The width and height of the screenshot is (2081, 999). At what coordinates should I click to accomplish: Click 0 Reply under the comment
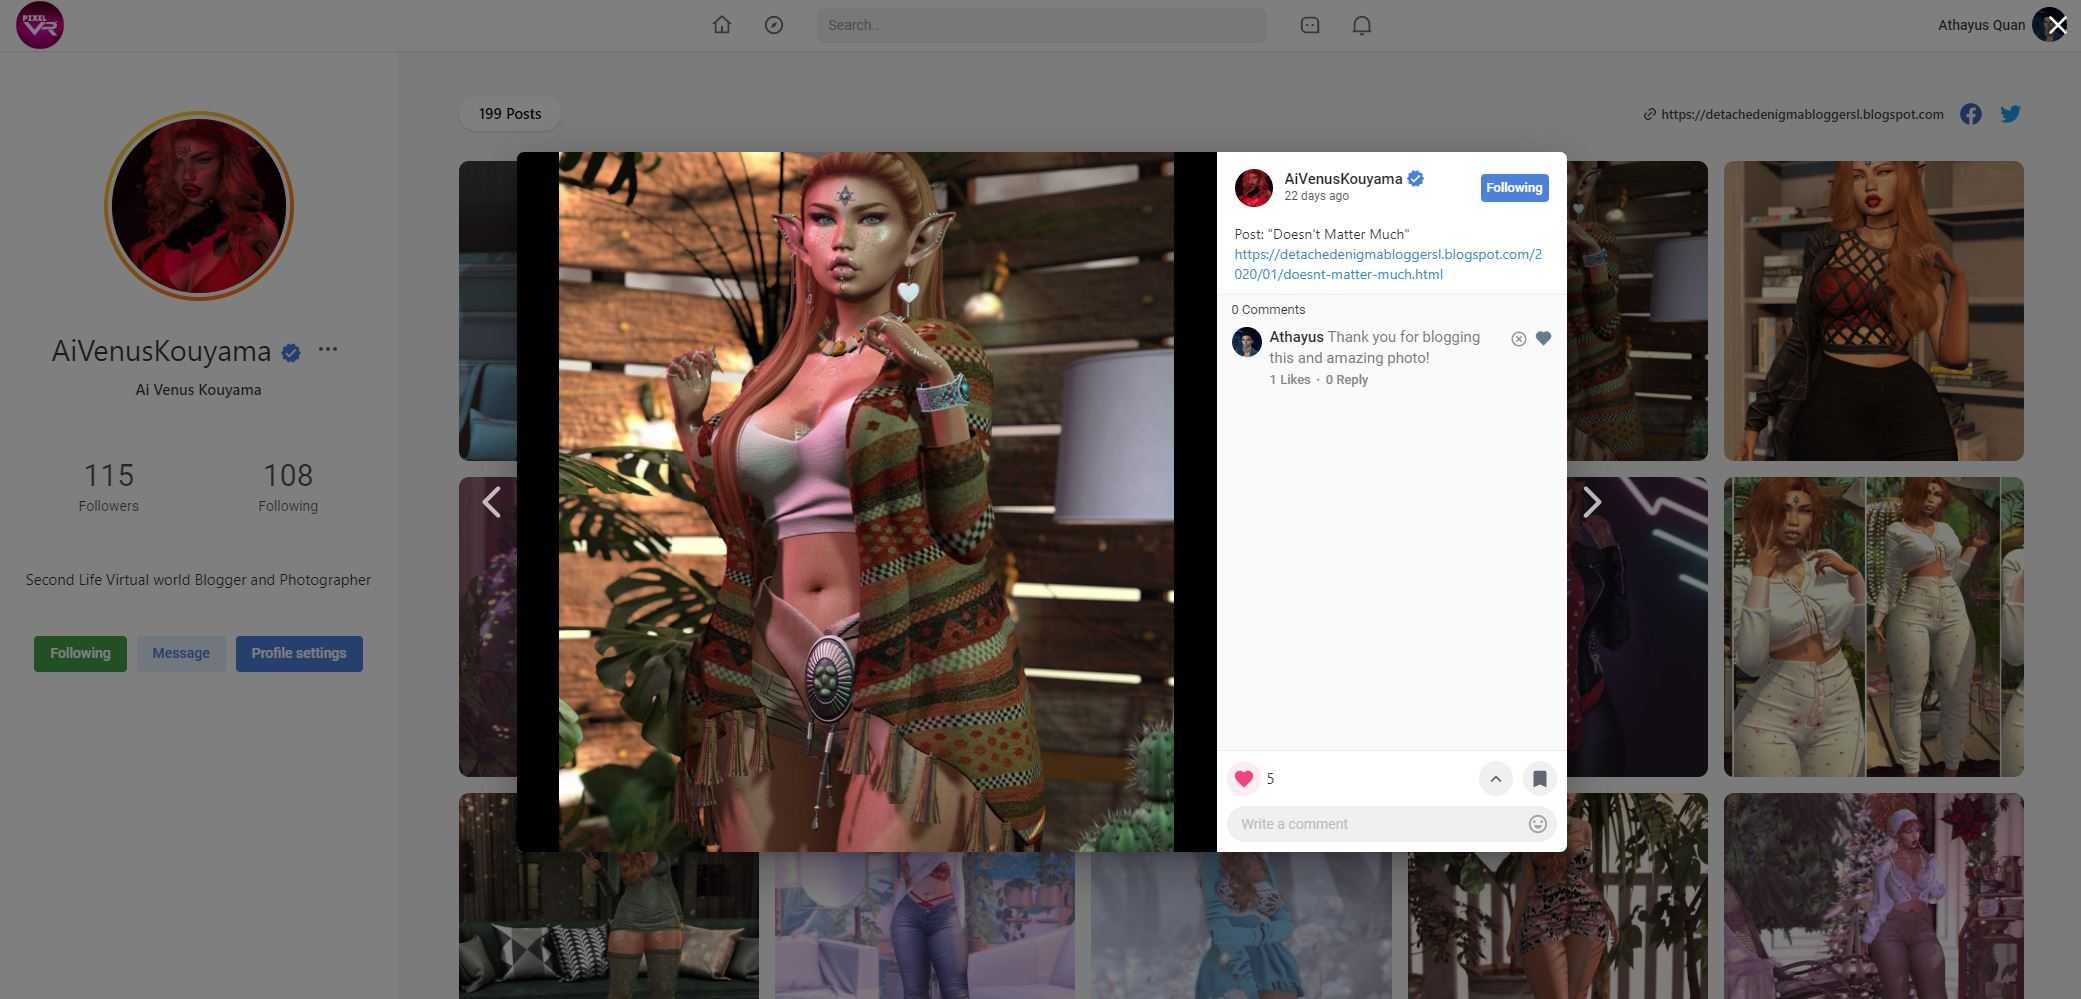point(1347,380)
